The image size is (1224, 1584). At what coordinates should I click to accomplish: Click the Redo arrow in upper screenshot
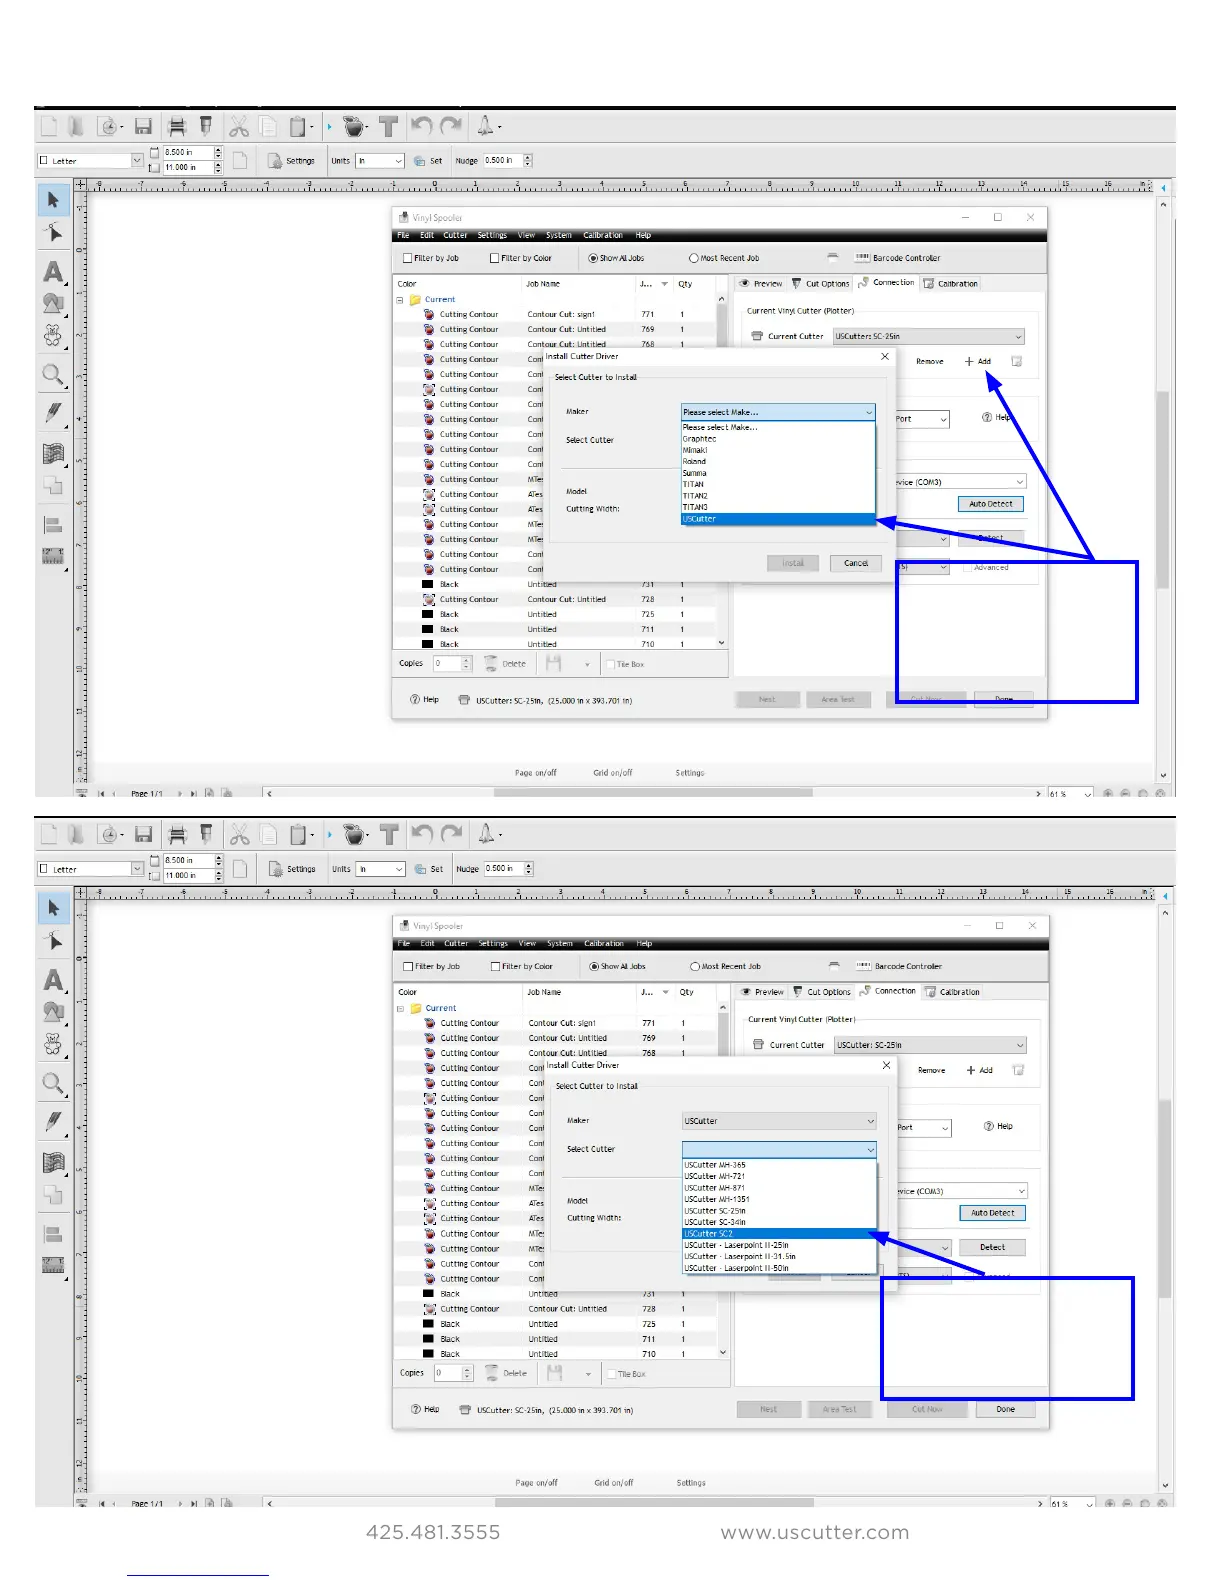(452, 126)
